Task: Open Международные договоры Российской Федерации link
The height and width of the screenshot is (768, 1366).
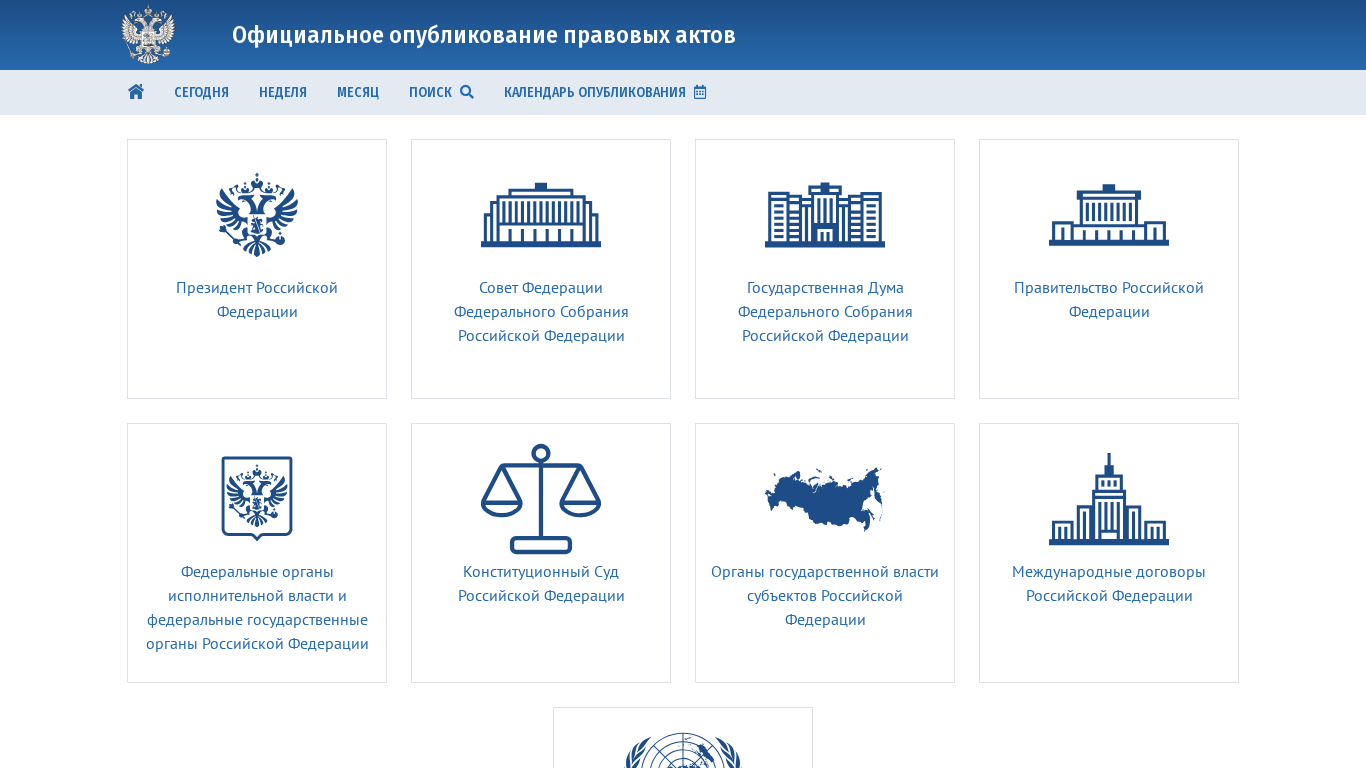Action: pos(1109,584)
